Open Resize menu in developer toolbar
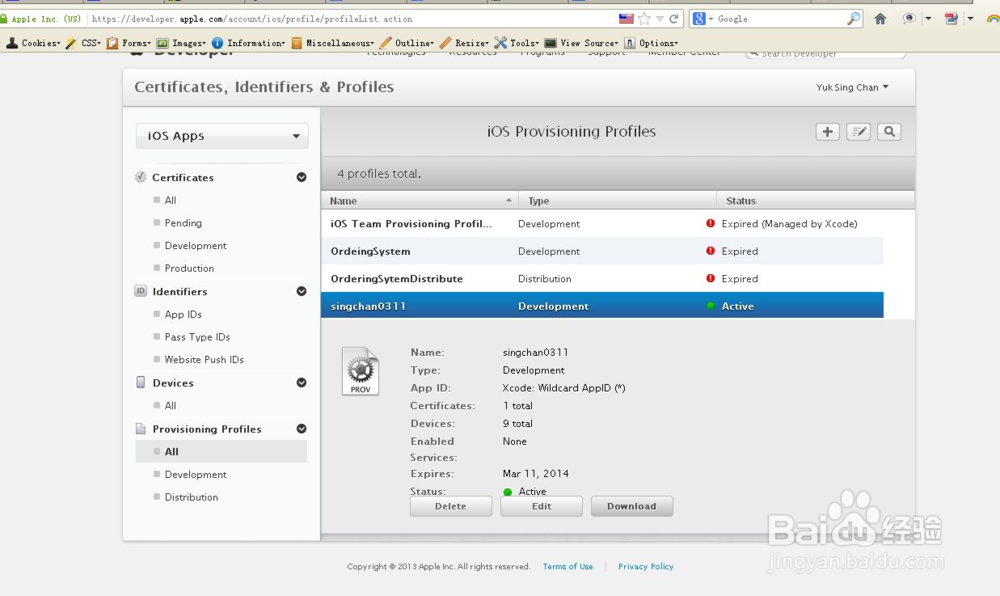1000x596 pixels. 464,43
